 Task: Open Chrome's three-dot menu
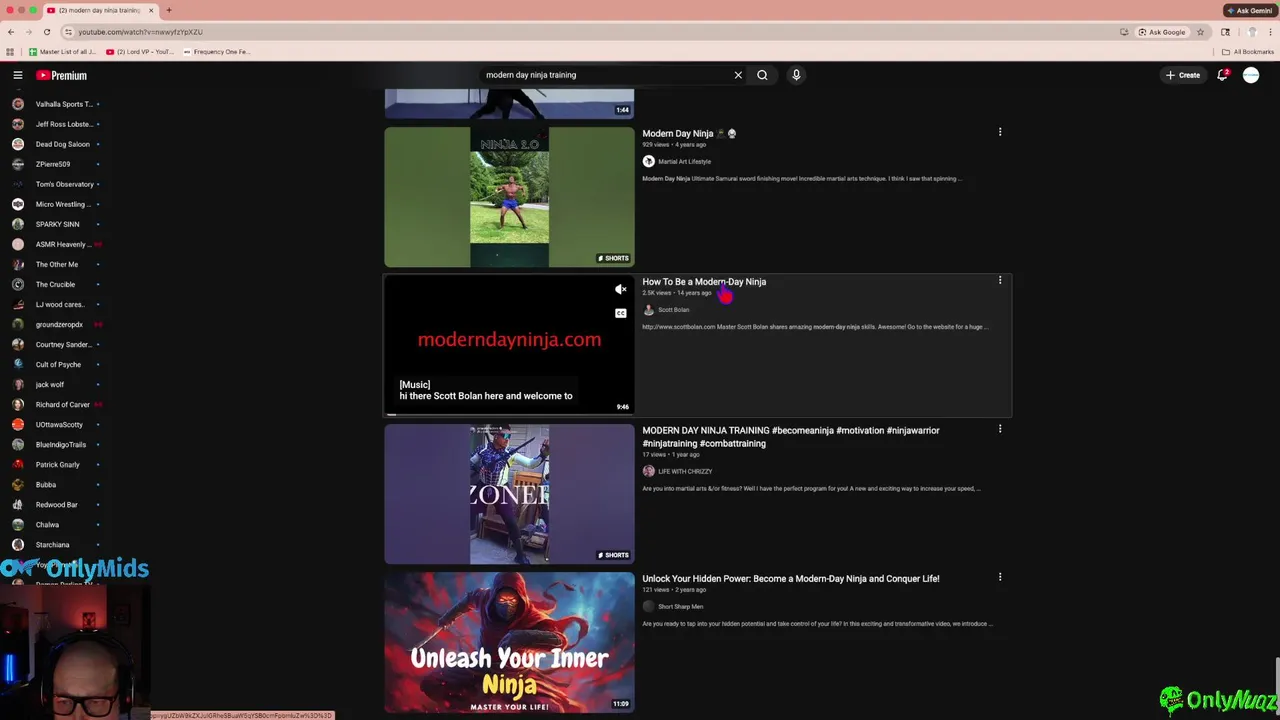pyautogui.click(x=1271, y=32)
